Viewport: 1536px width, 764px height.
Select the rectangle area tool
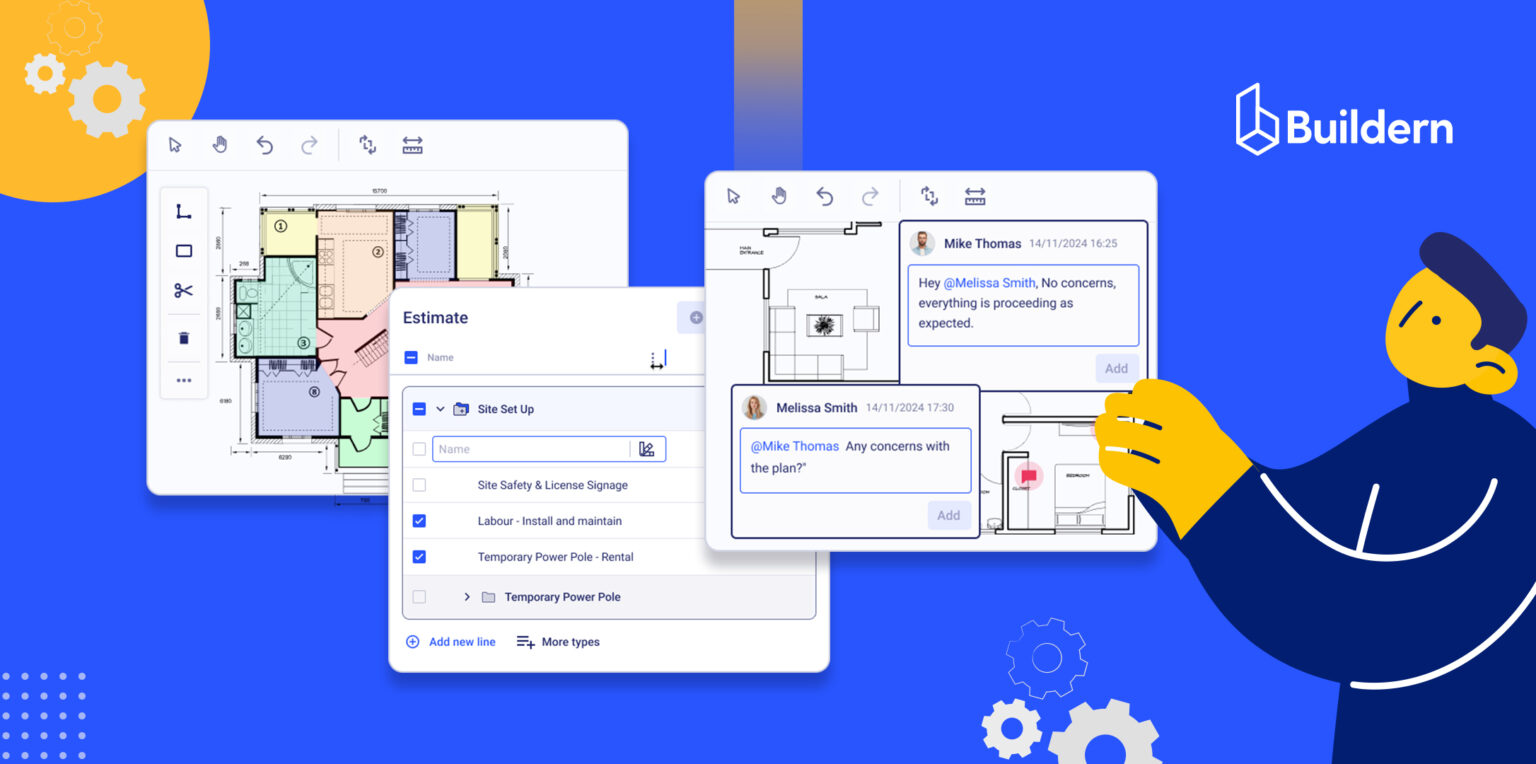[x=184, y=251]
